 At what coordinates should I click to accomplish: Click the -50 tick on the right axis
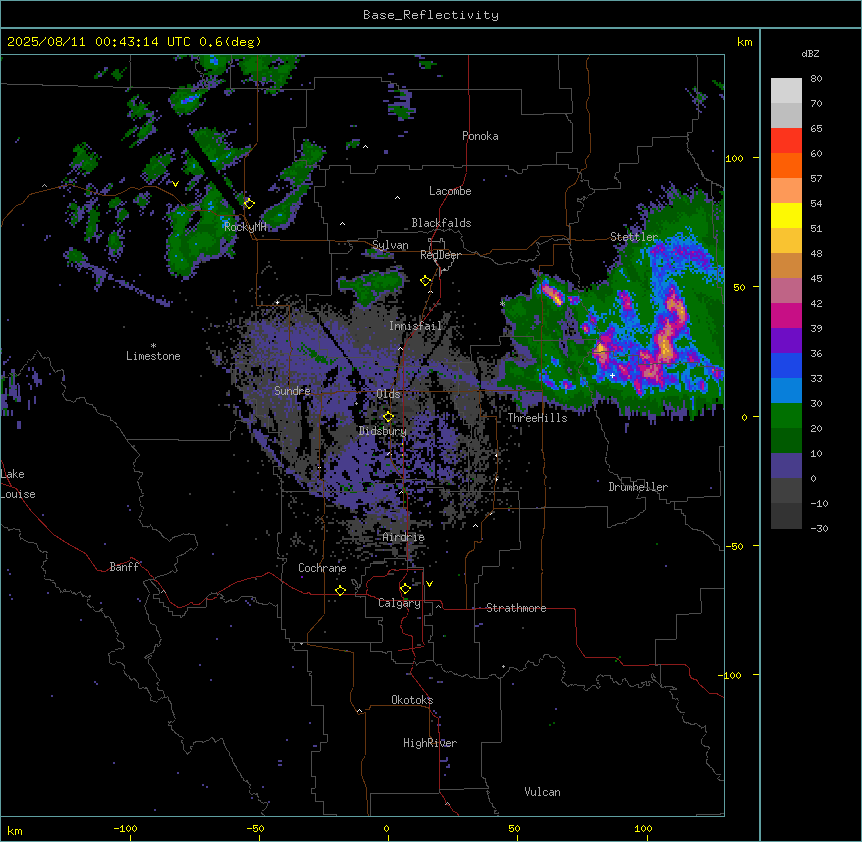734,546
